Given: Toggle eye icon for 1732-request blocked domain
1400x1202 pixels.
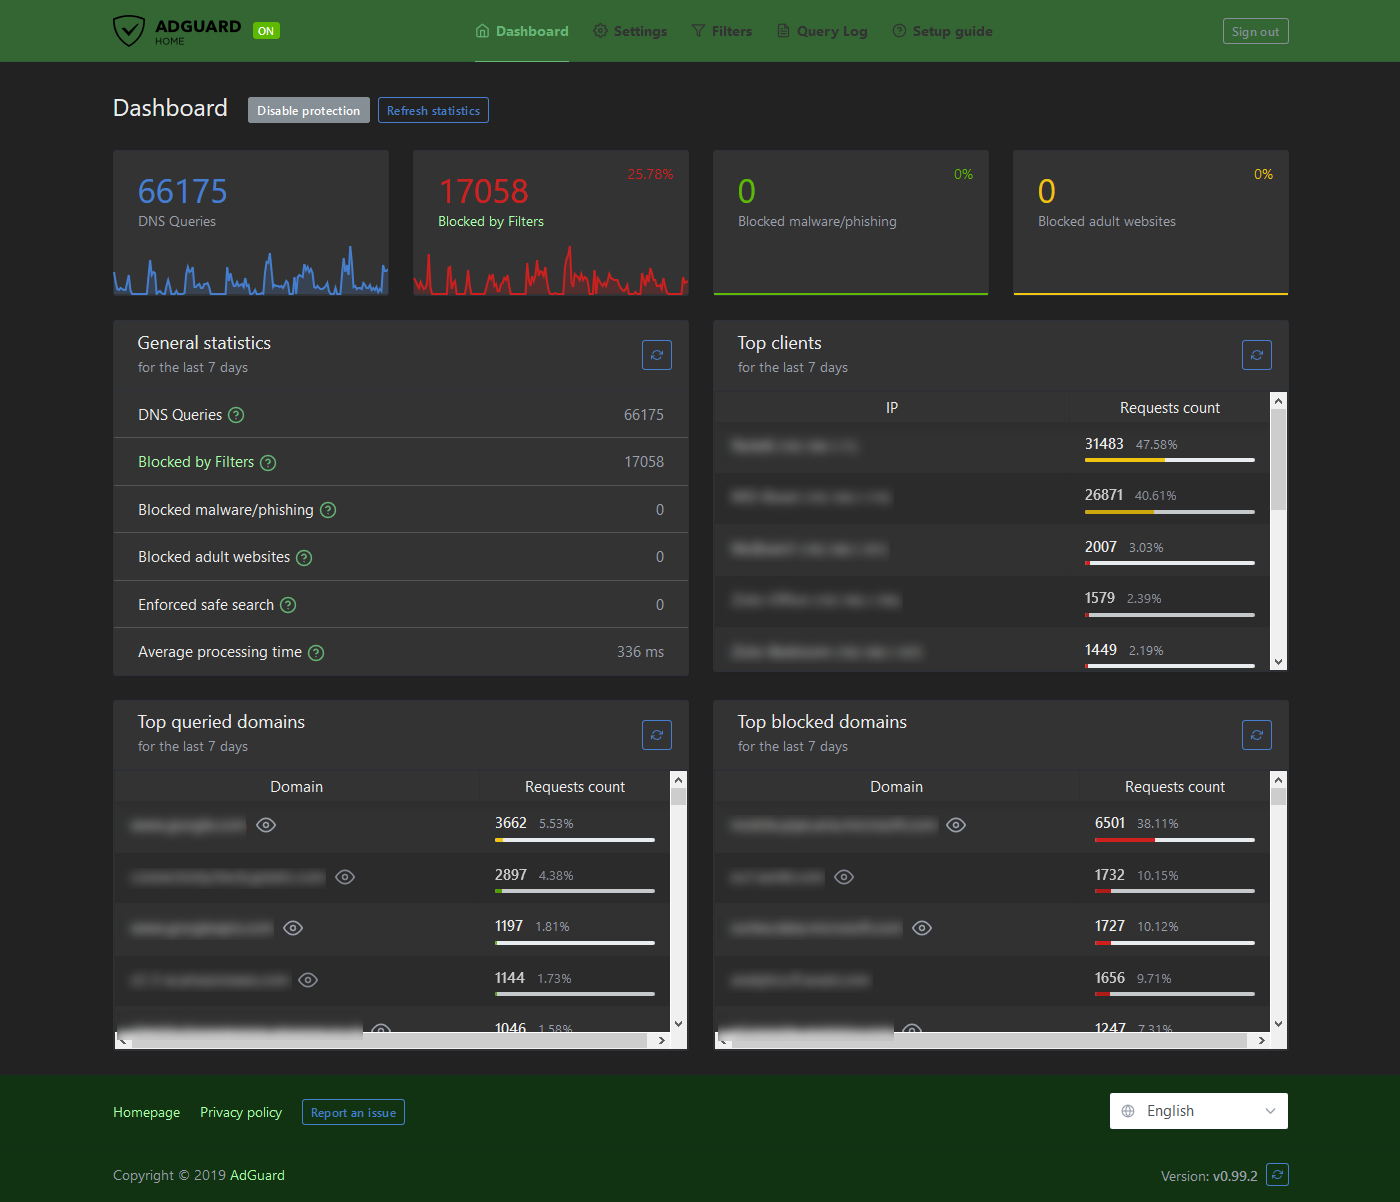Looking at the screenshot, I should tap(844, 877).
